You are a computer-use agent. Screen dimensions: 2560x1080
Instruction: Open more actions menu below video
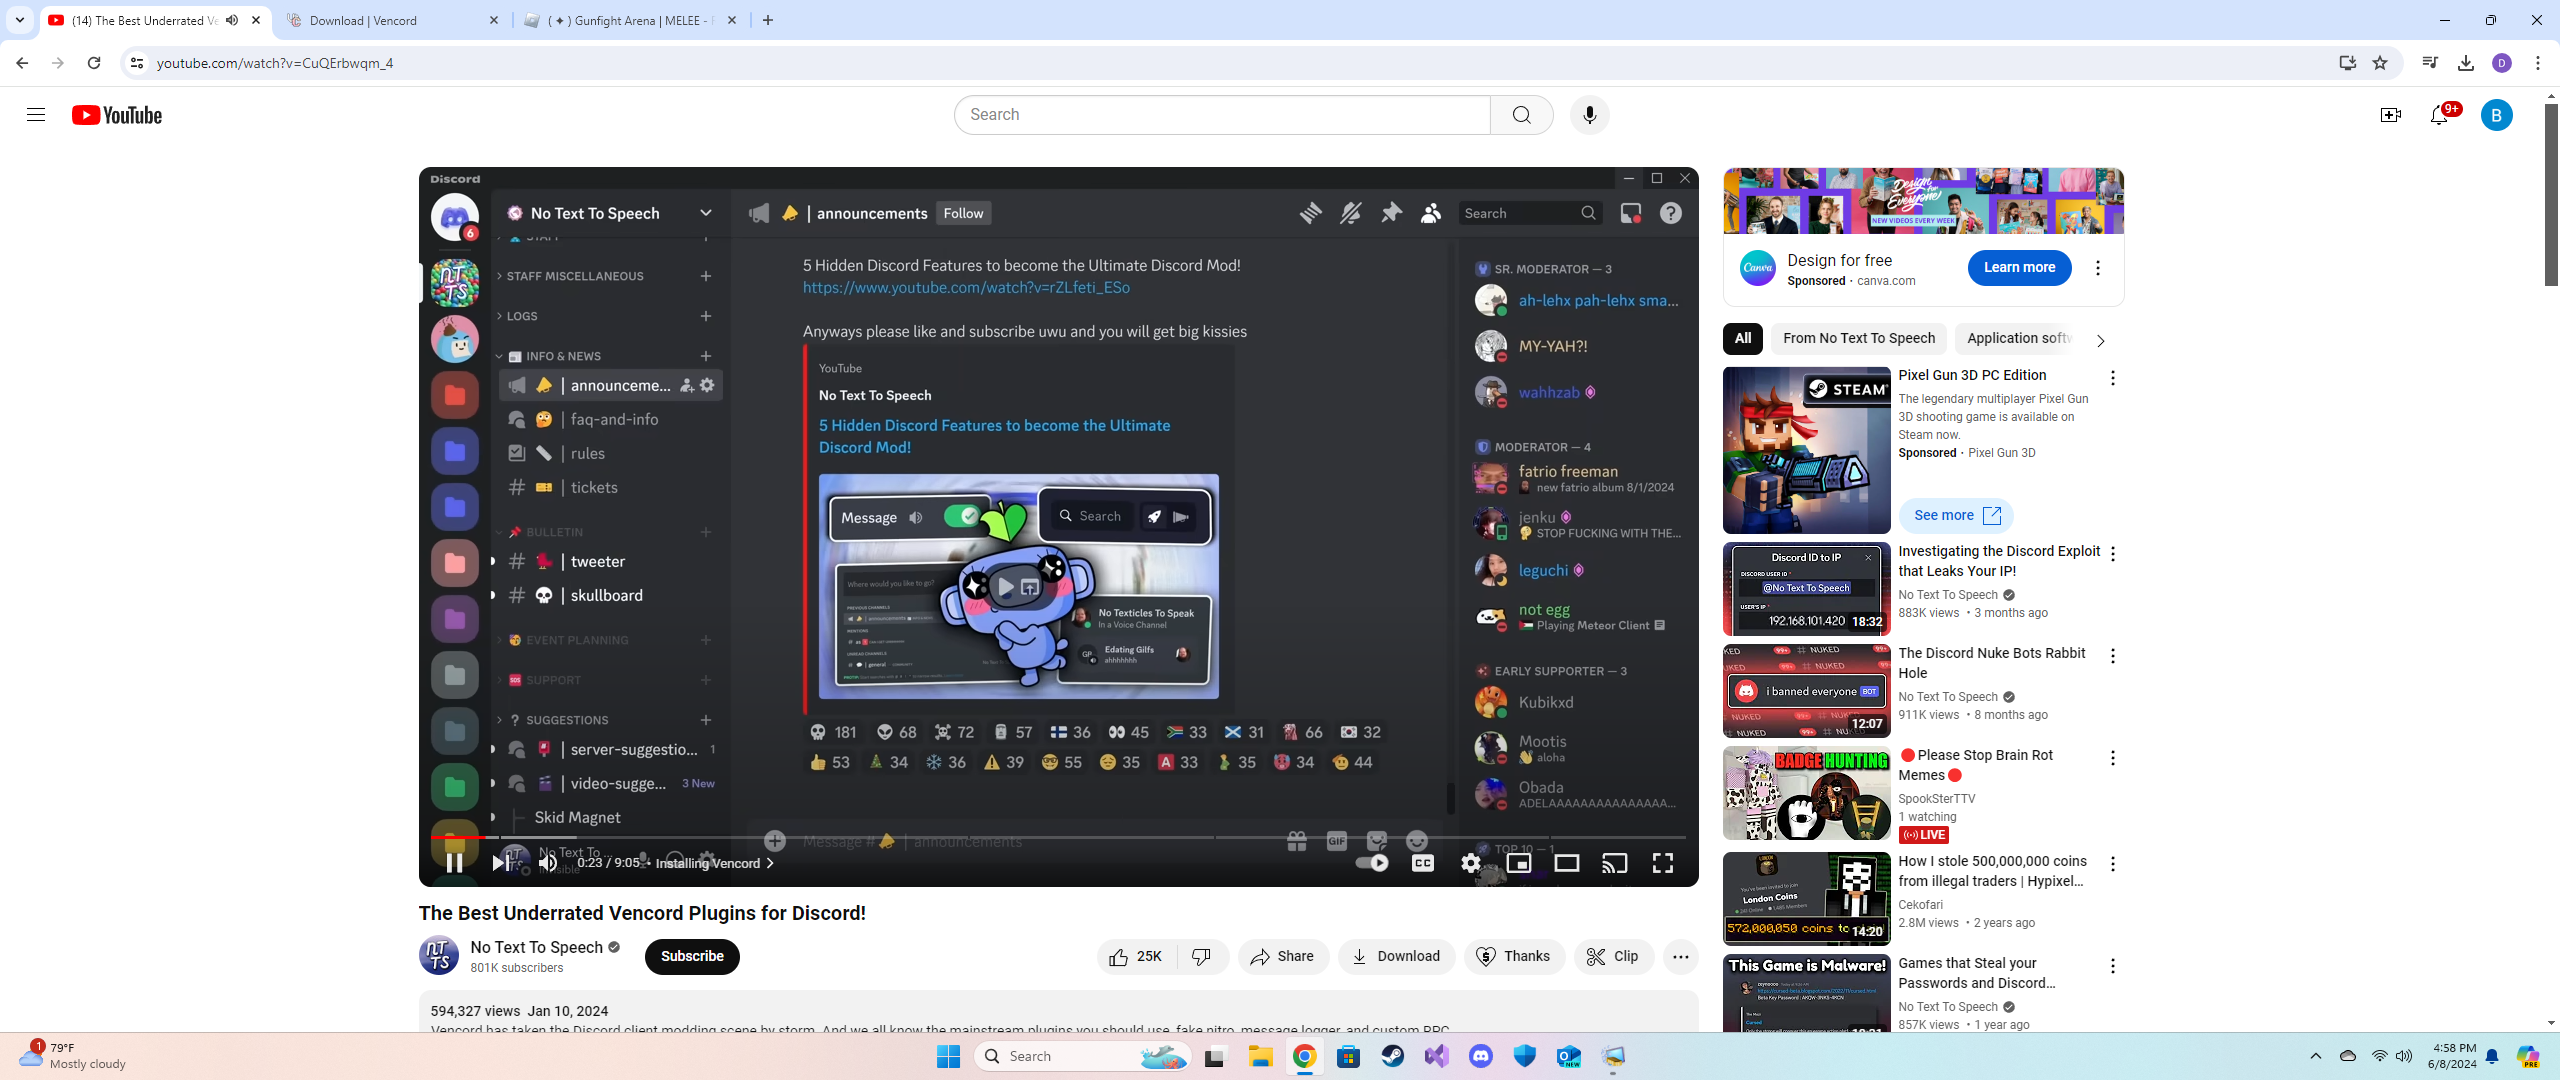click(x=1680, y=957)
